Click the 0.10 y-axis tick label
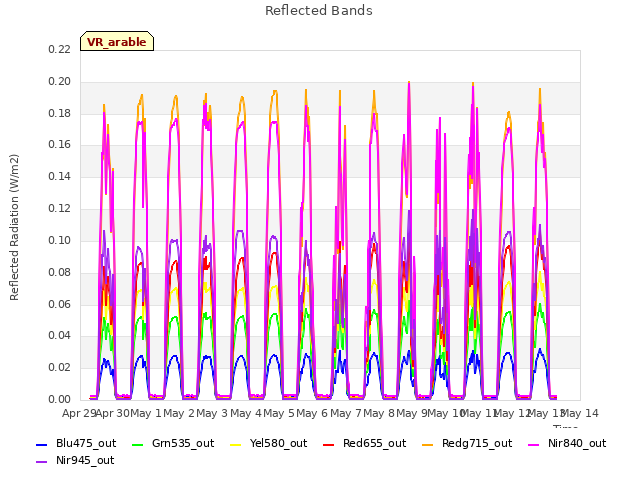Screen dimensions: 640x480 (x=60, y=240)
